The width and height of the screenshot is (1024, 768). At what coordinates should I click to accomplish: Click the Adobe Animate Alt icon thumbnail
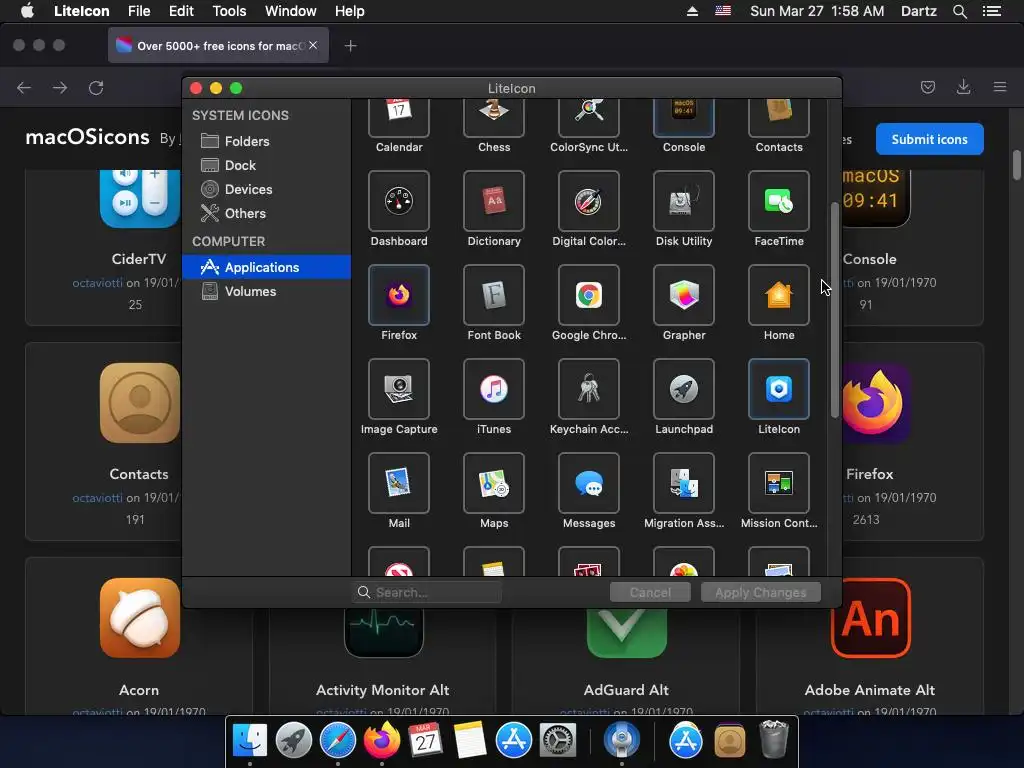(871, 618)
